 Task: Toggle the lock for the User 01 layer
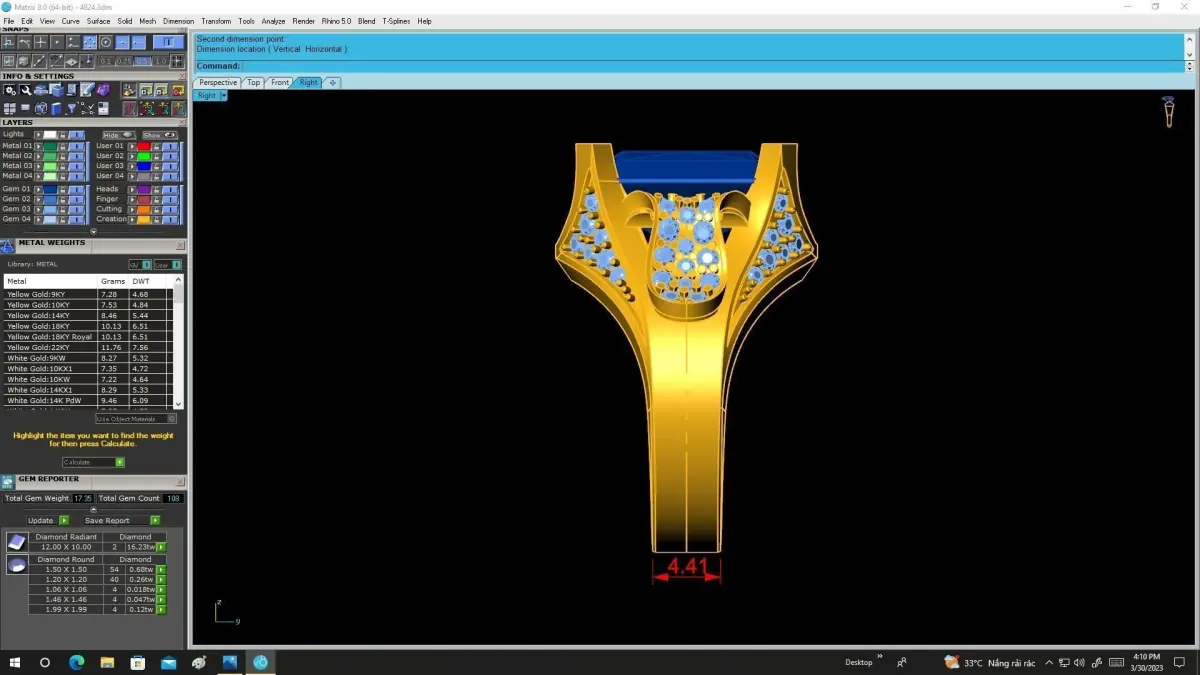point(156,146)
